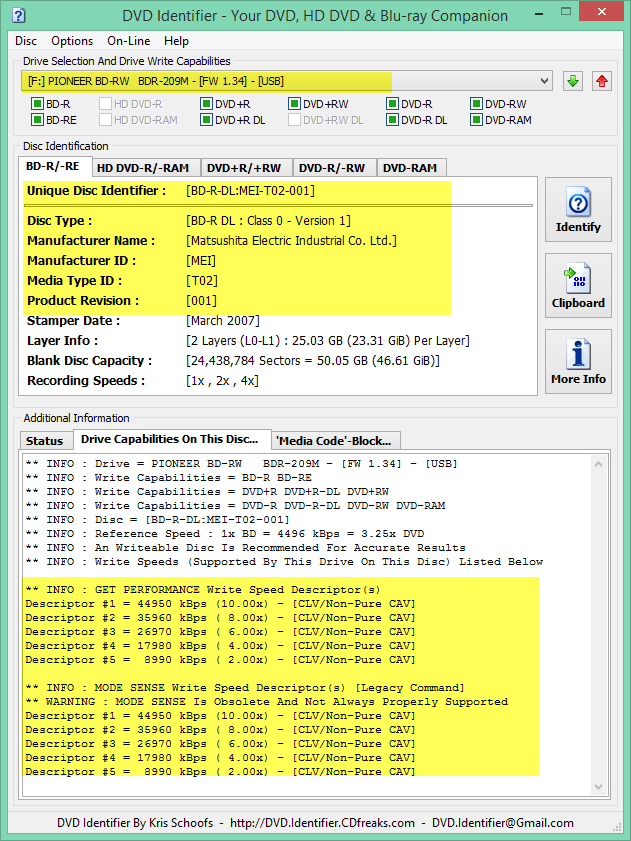Click the MODE SENSE warning line

pyautogui.click(x=267, y=702)
